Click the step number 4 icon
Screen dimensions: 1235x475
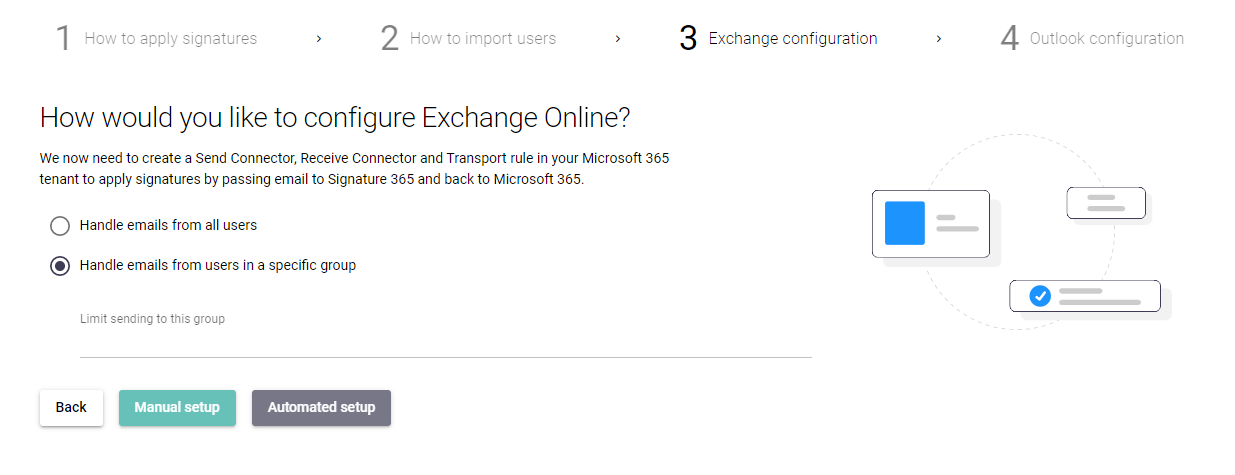[1010, 39]
